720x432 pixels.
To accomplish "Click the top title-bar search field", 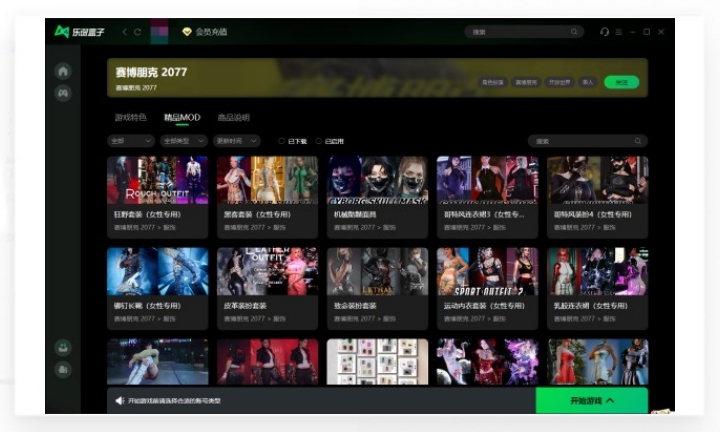I will [x=524, y=32].
